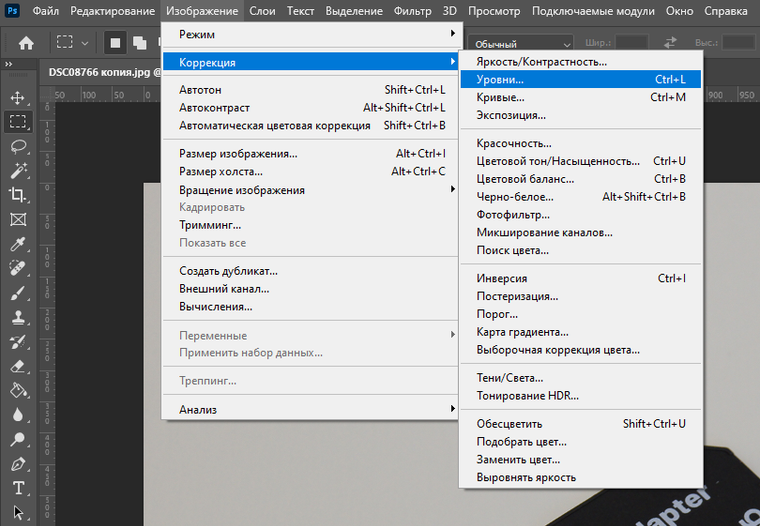This screenshot has height=526, width=760.
Task: Select the Pen tool
Action: (x=18, y=464)
